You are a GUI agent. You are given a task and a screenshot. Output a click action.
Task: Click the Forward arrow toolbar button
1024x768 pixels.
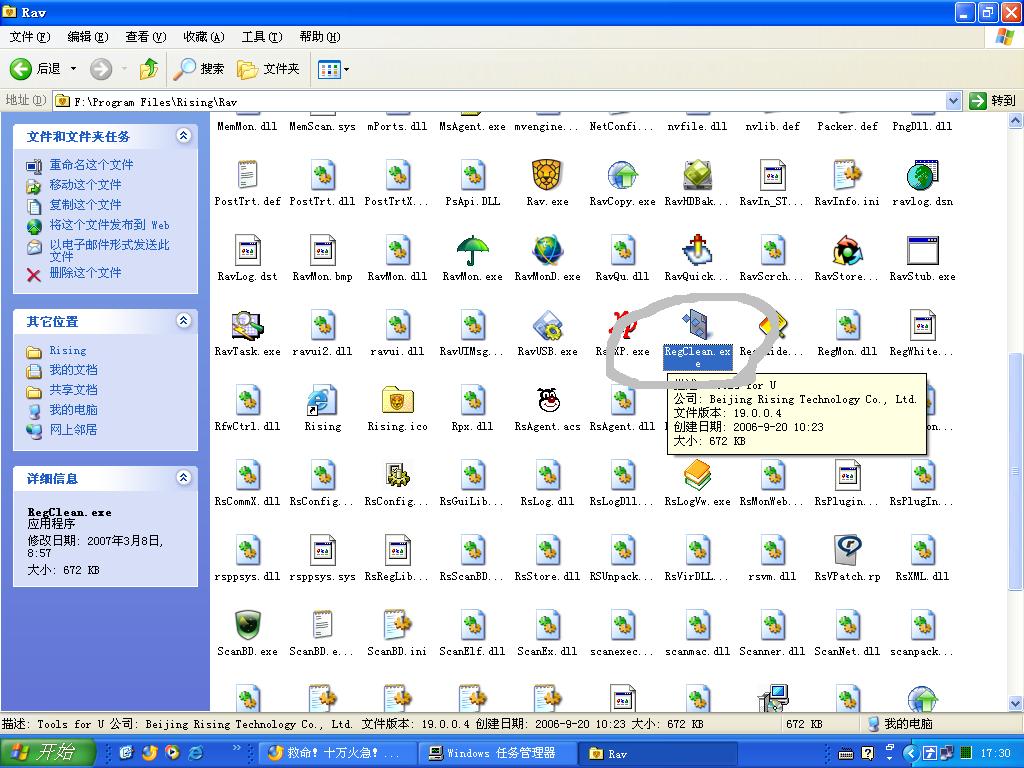101,69
